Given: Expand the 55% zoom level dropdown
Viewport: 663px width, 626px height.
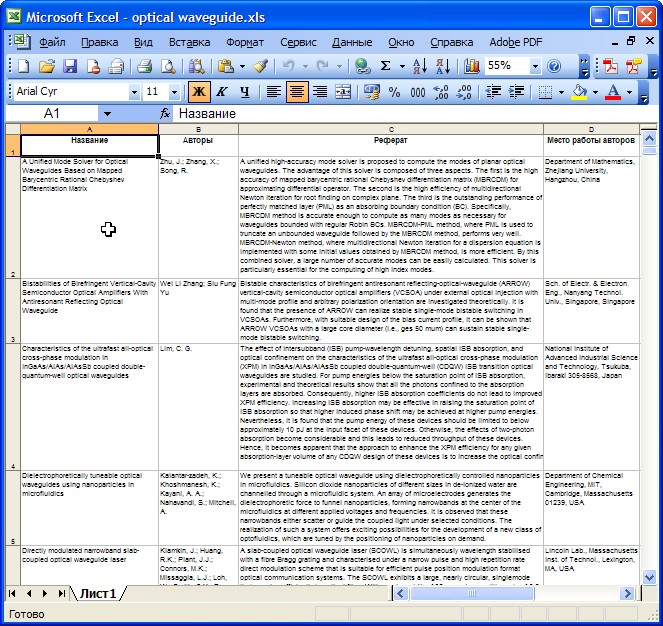Looking at the screenshot, I should click(535, 66).
